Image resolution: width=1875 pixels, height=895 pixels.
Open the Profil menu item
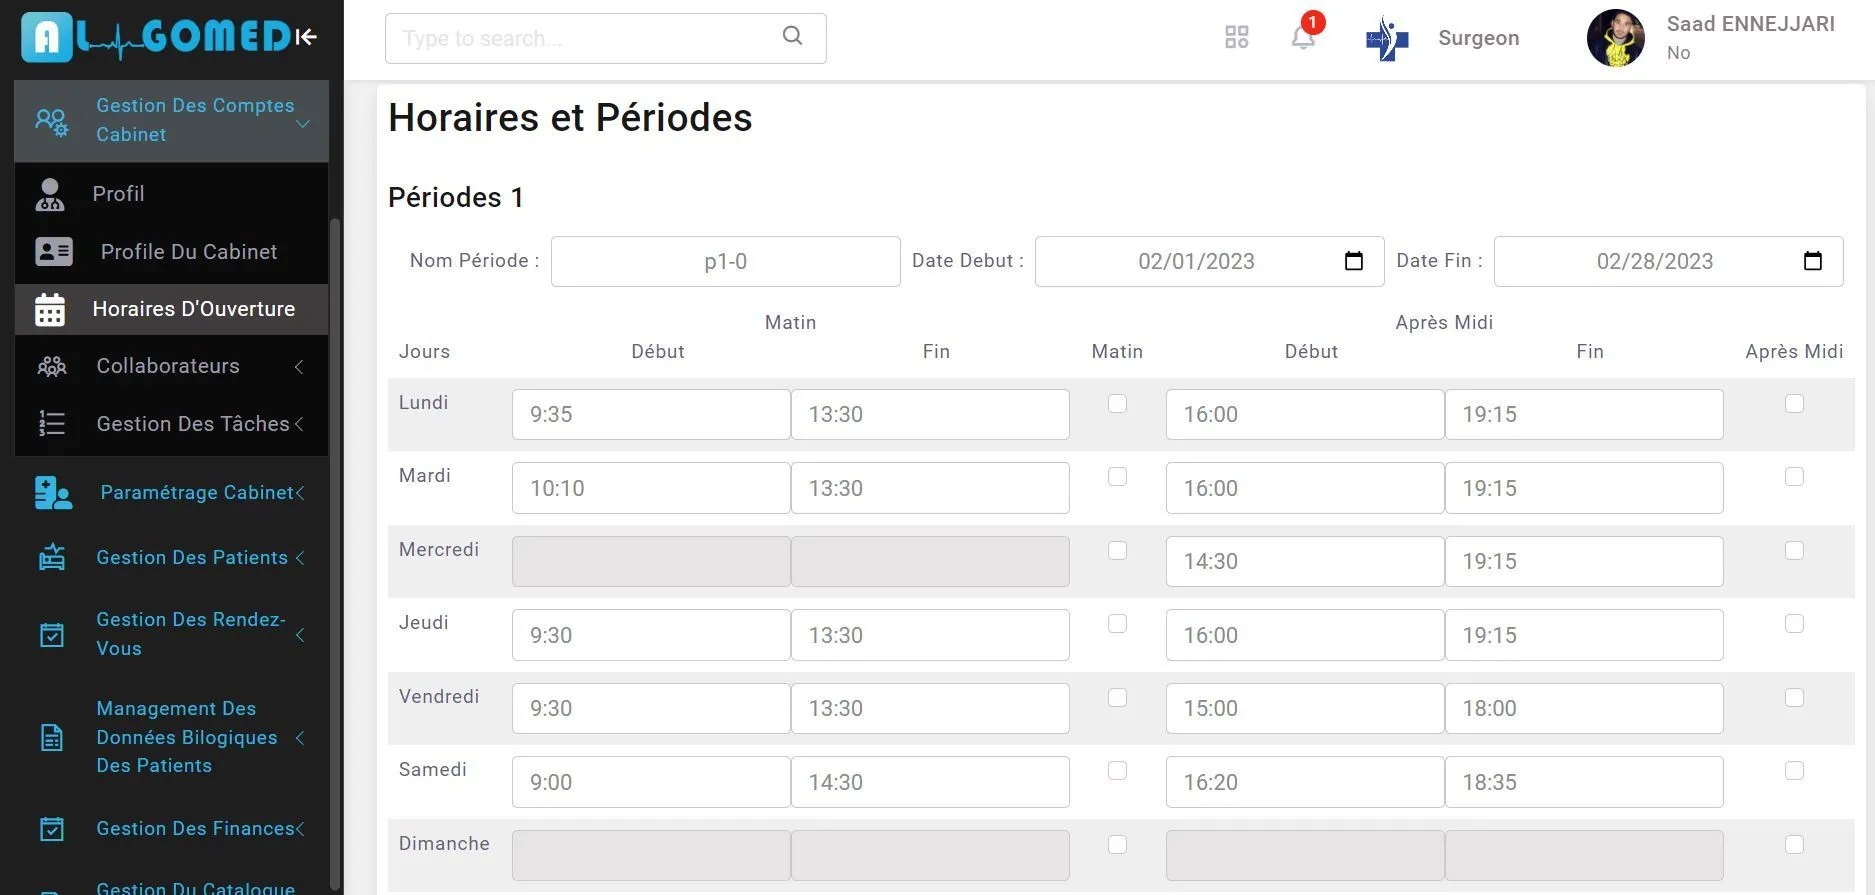[118, 194]
